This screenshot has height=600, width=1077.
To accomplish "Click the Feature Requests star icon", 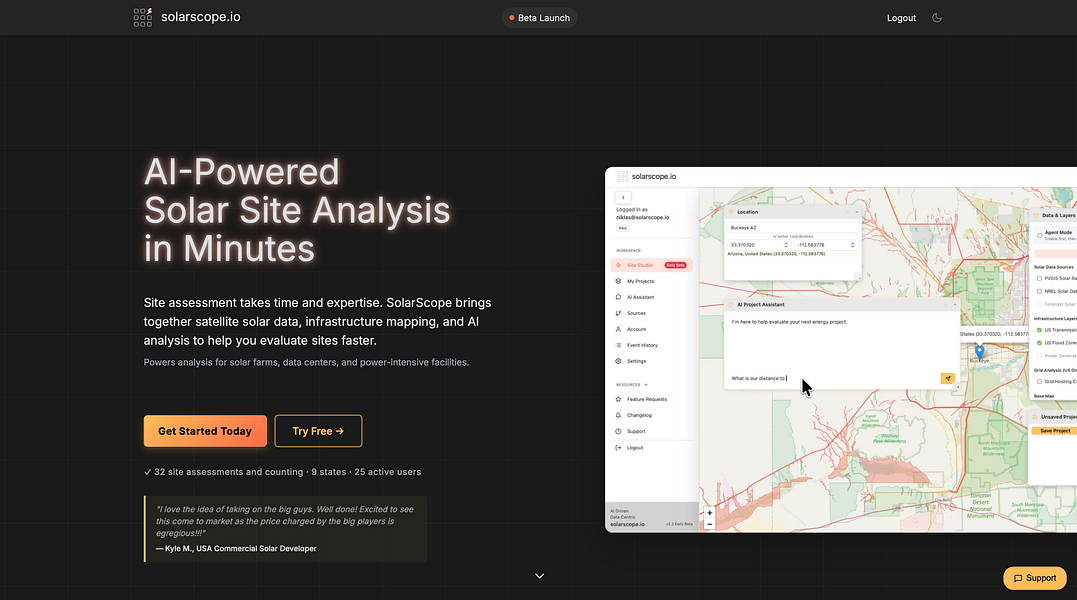I will click(618, 400).
